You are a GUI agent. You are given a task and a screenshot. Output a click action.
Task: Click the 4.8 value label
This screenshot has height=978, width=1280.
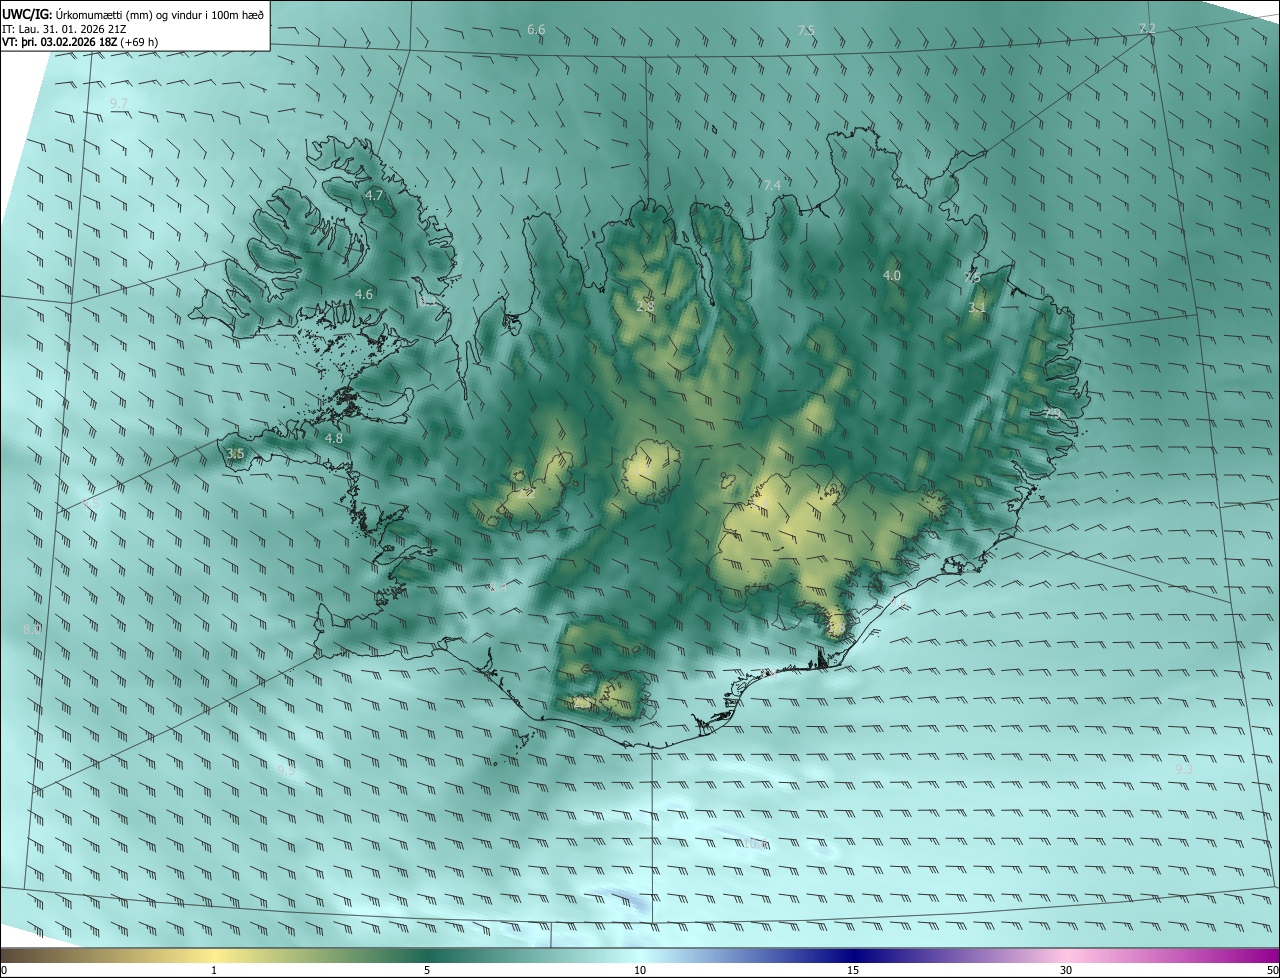coord(334,438)
